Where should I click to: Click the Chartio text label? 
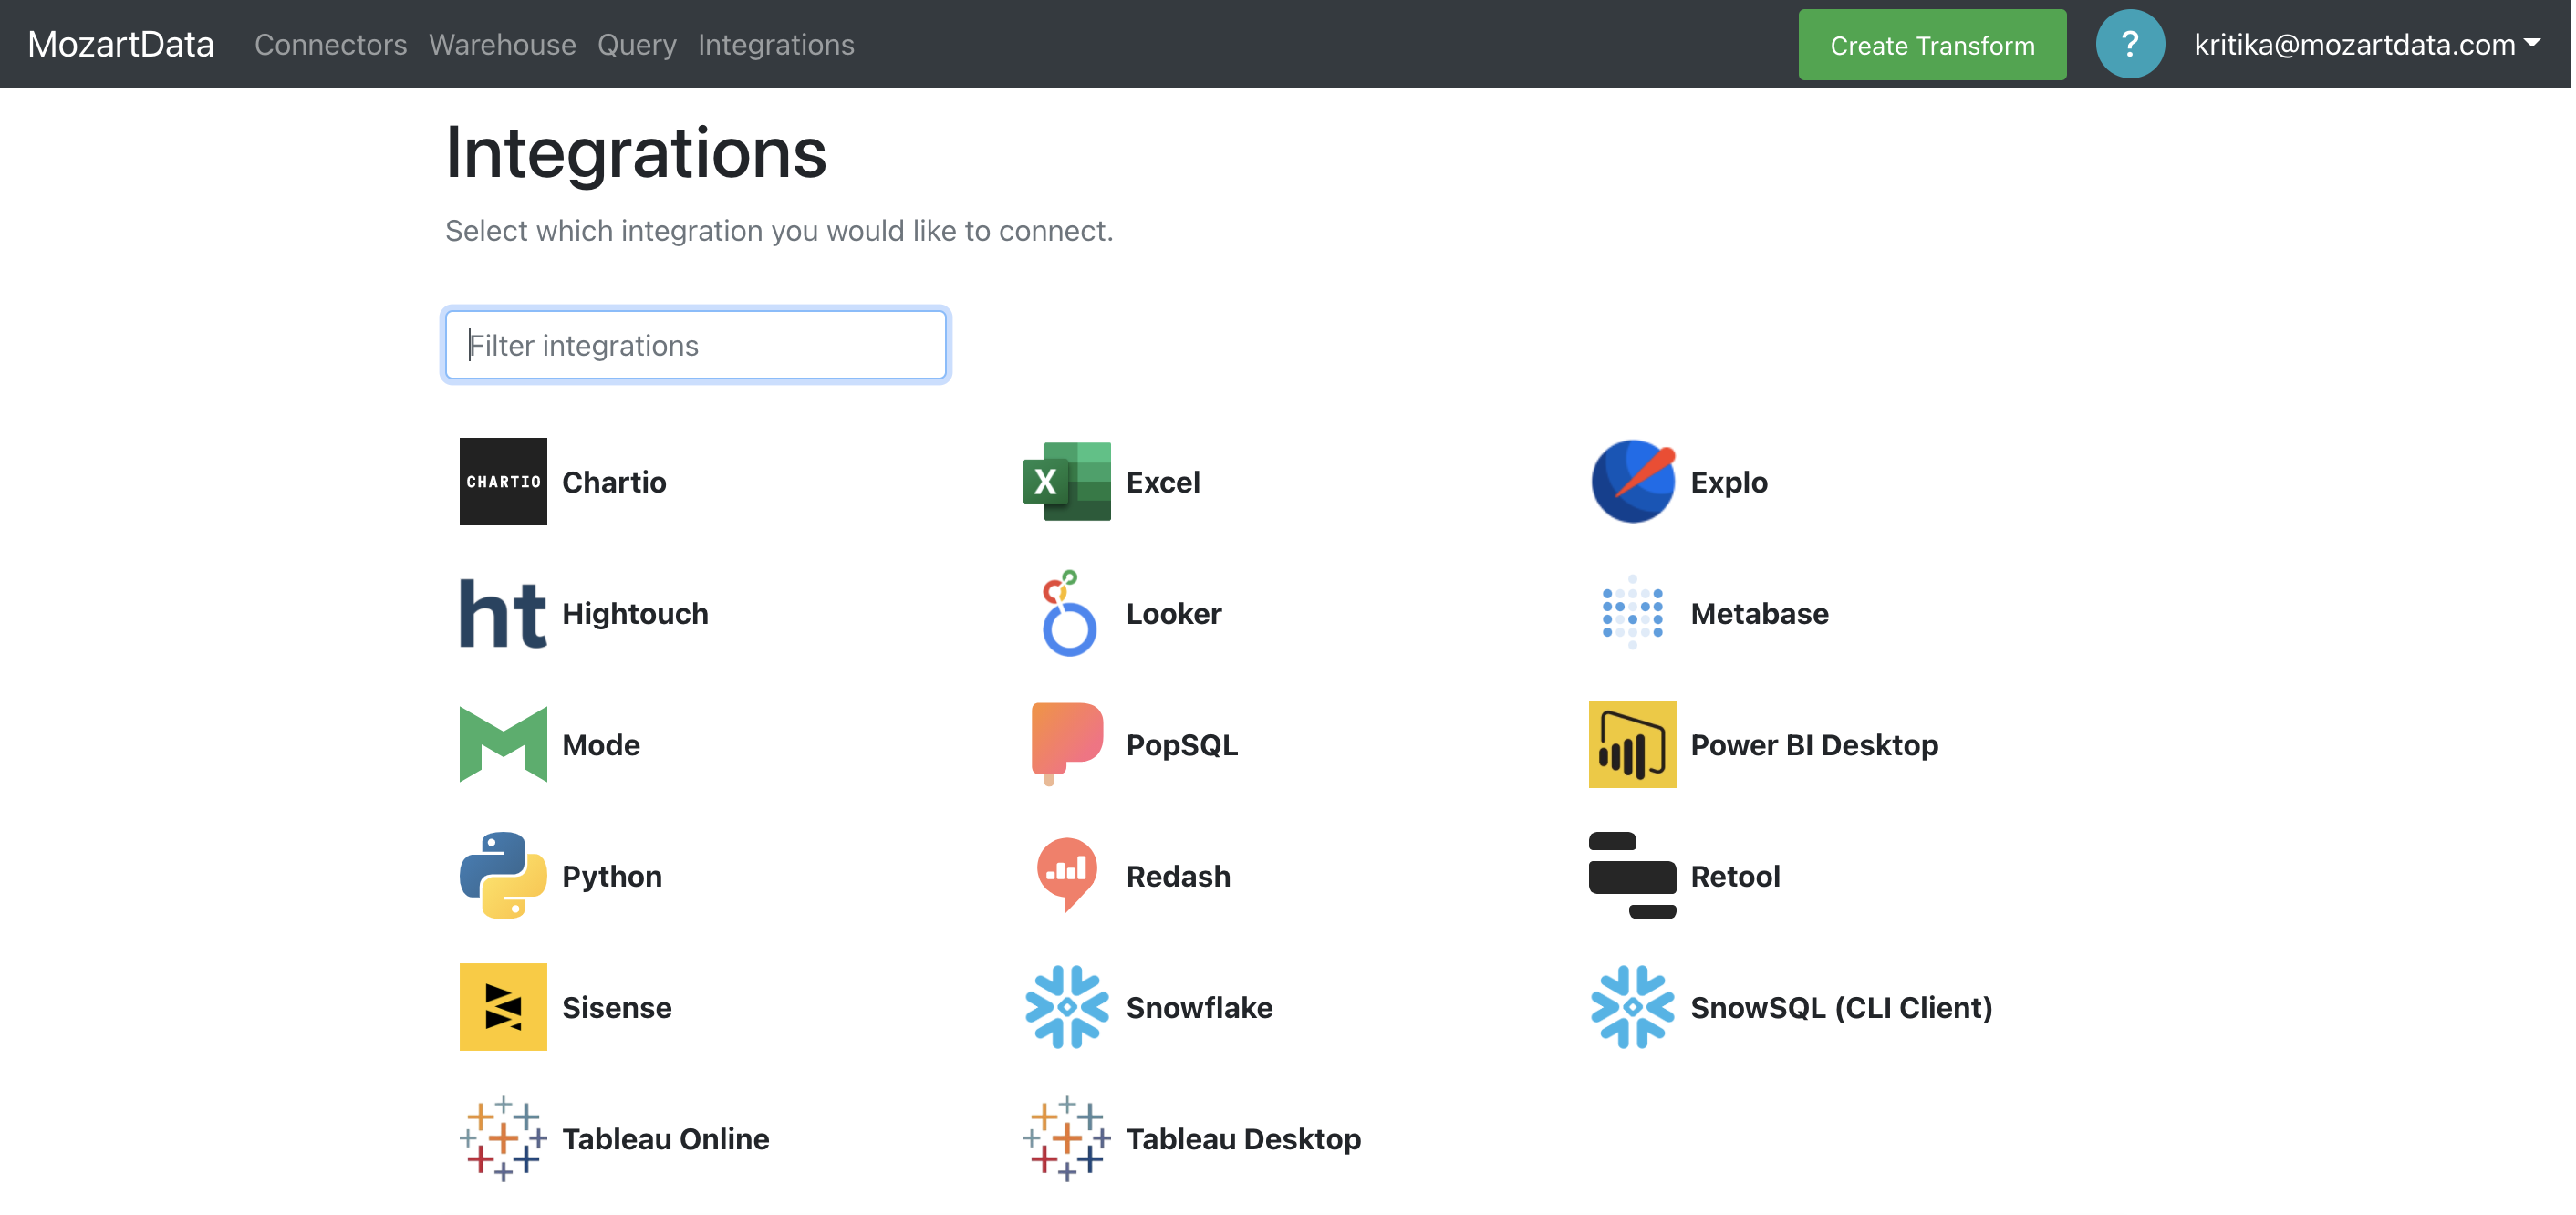[614, 482]
